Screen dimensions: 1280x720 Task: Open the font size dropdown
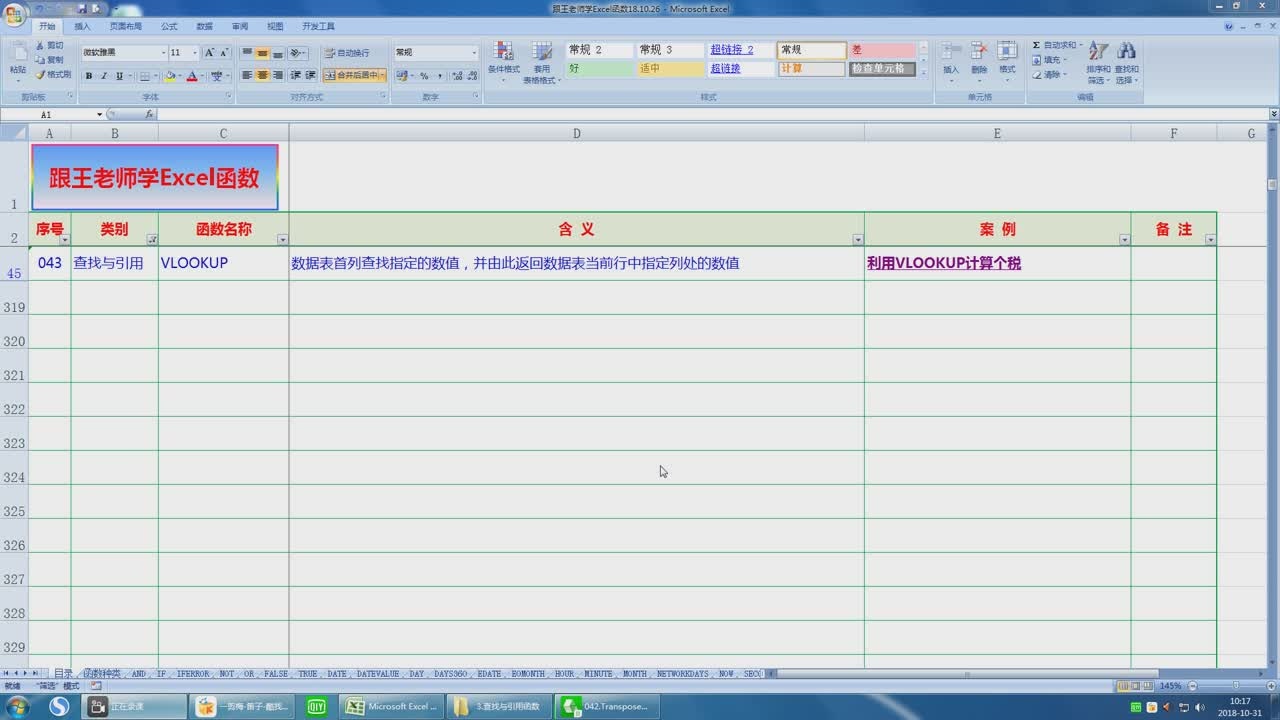click(x=195, y=52)
